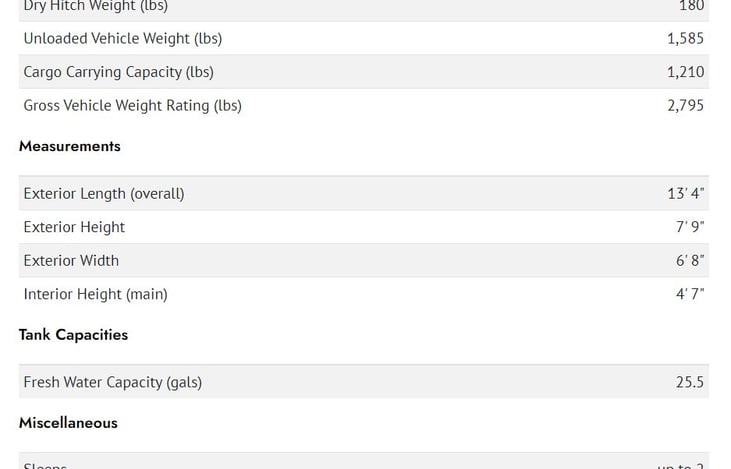Click the Interior Height (main) label
This screenshot has height=469, width=731.
(x=95, y=294)
